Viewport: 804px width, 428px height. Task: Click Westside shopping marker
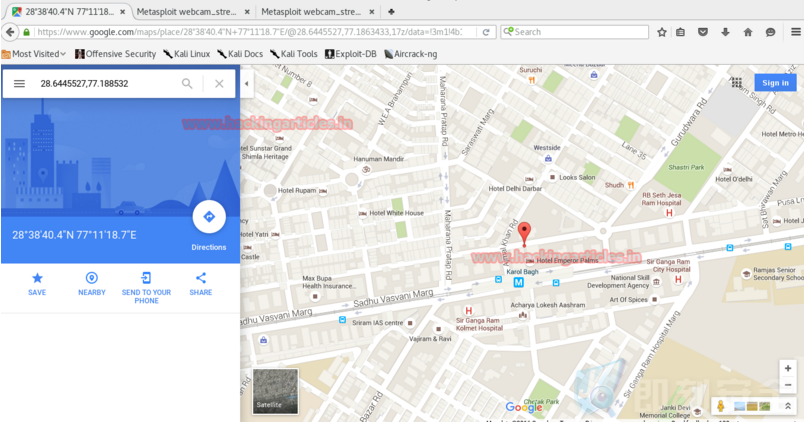tap(548, 158)
